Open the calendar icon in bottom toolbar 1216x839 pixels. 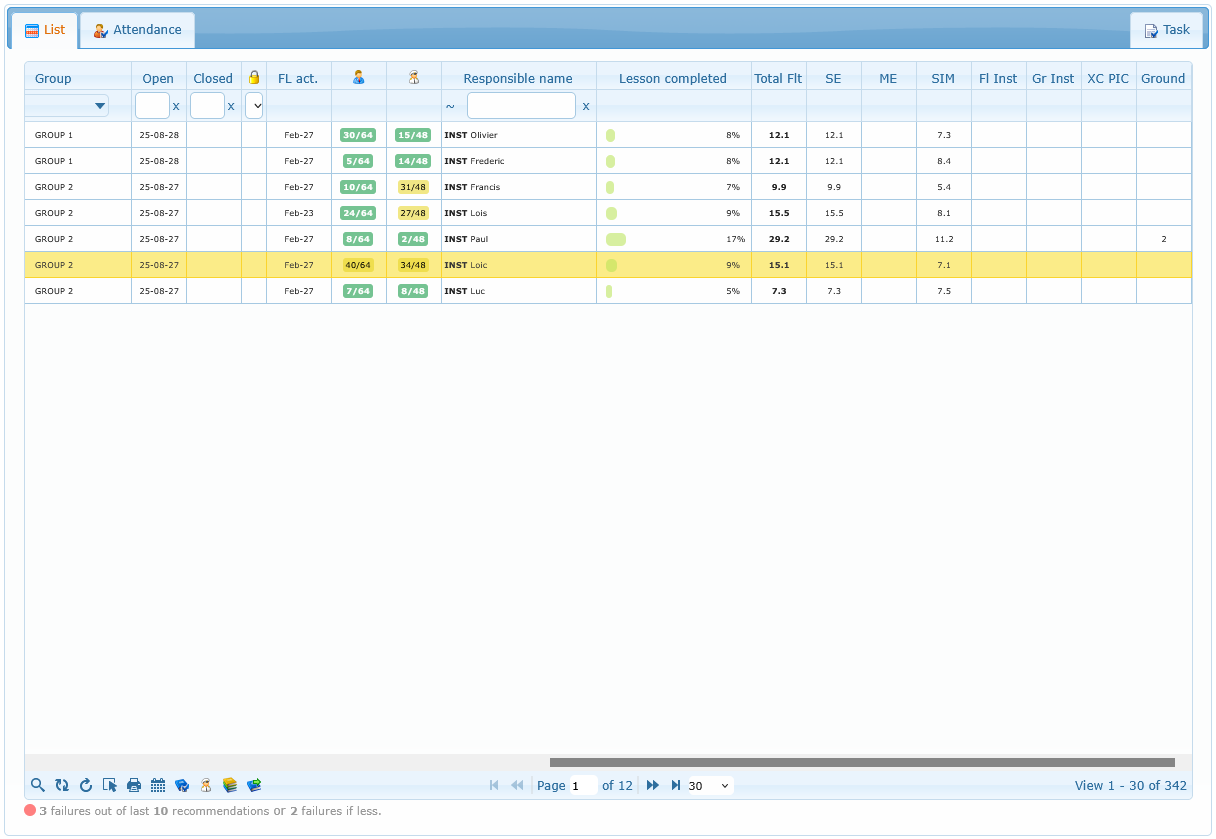coord(158,786)
